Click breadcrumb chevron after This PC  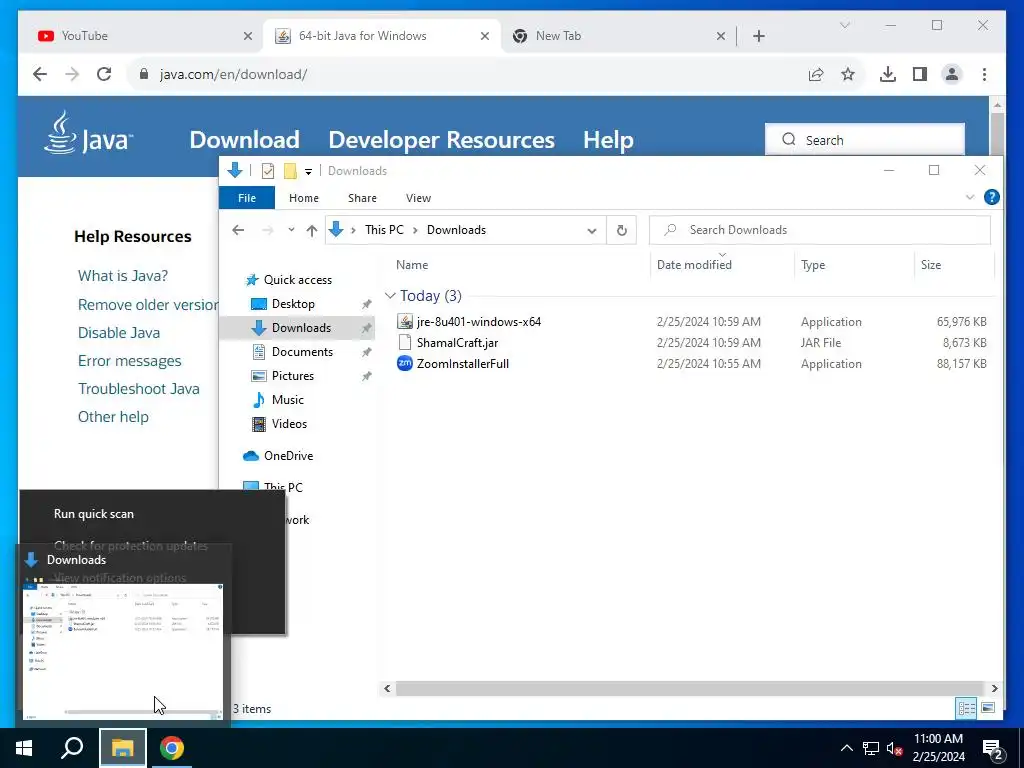tap(415, 230)
